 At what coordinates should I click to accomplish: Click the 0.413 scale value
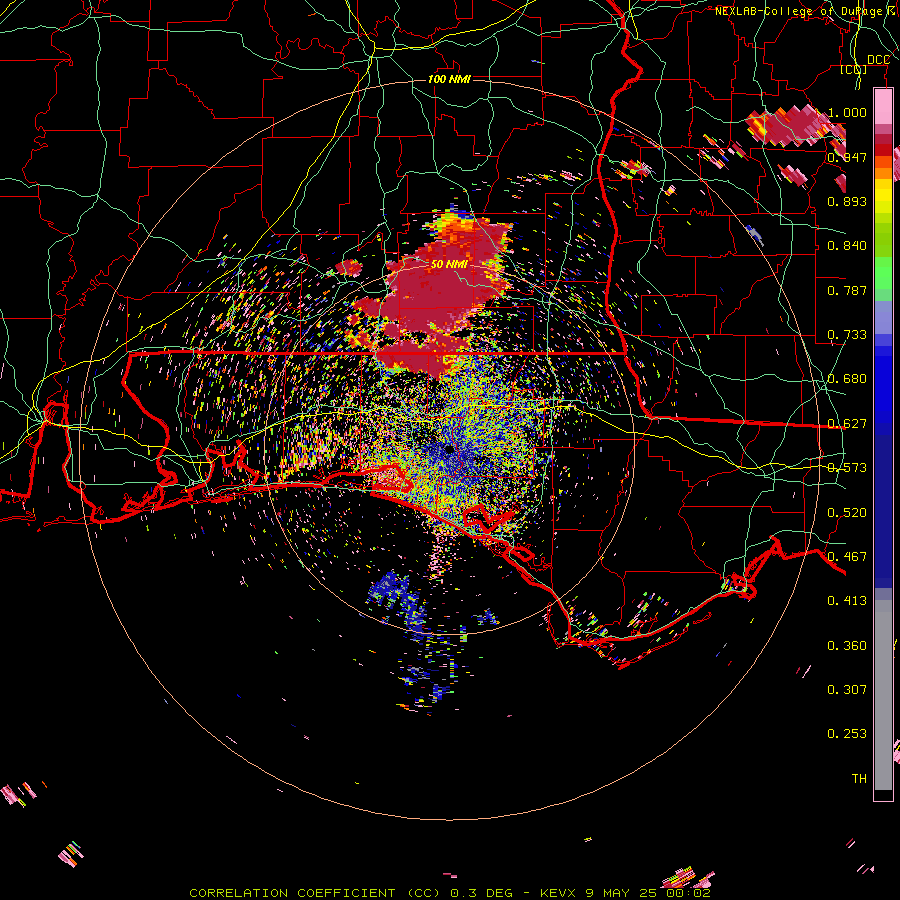(847, 601)
